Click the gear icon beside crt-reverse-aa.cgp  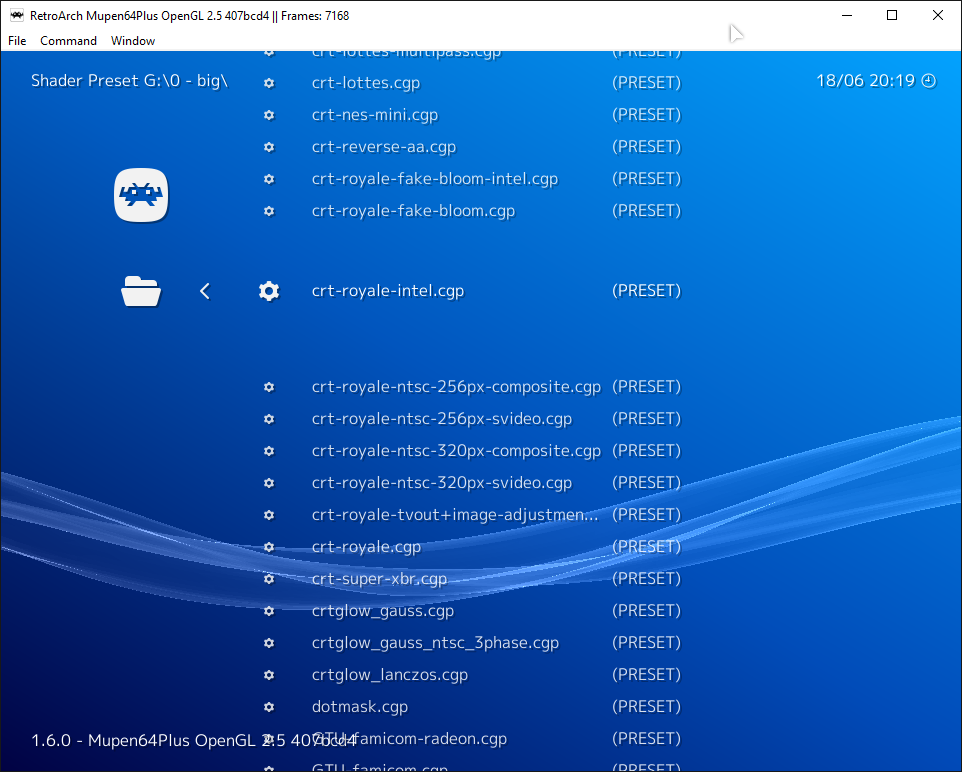[x=269, y=147]
